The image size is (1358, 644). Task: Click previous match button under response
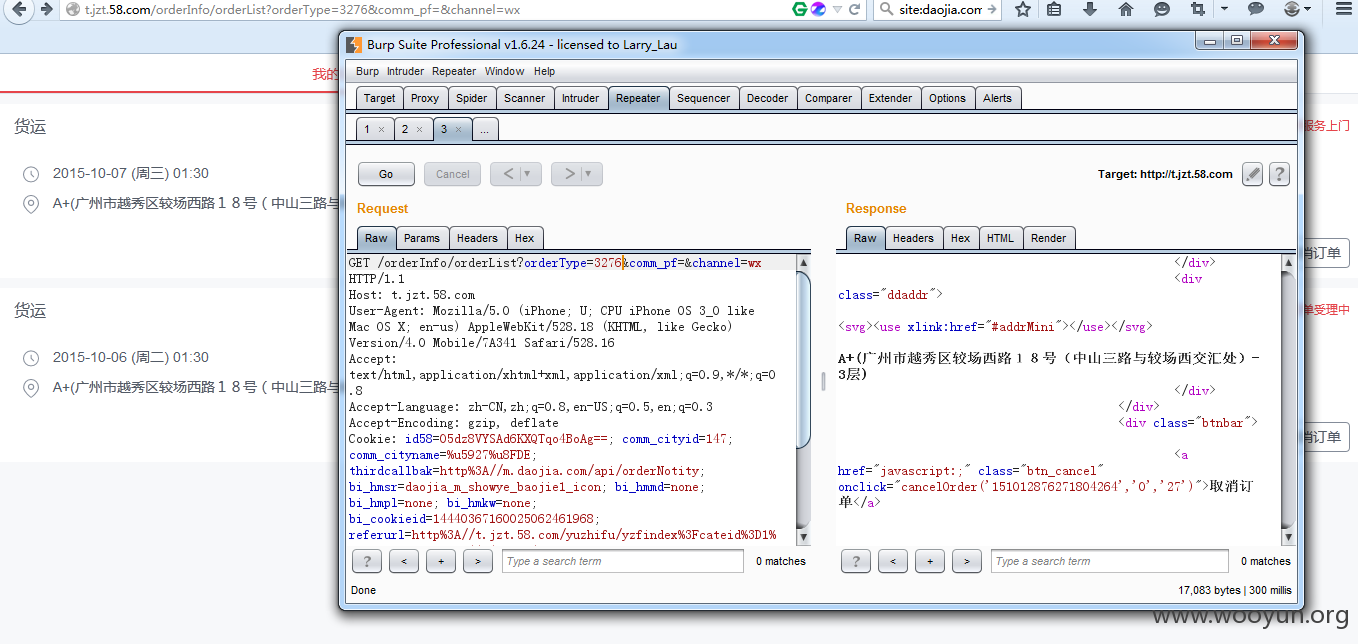pyautogui.click(x=892, y=561)
